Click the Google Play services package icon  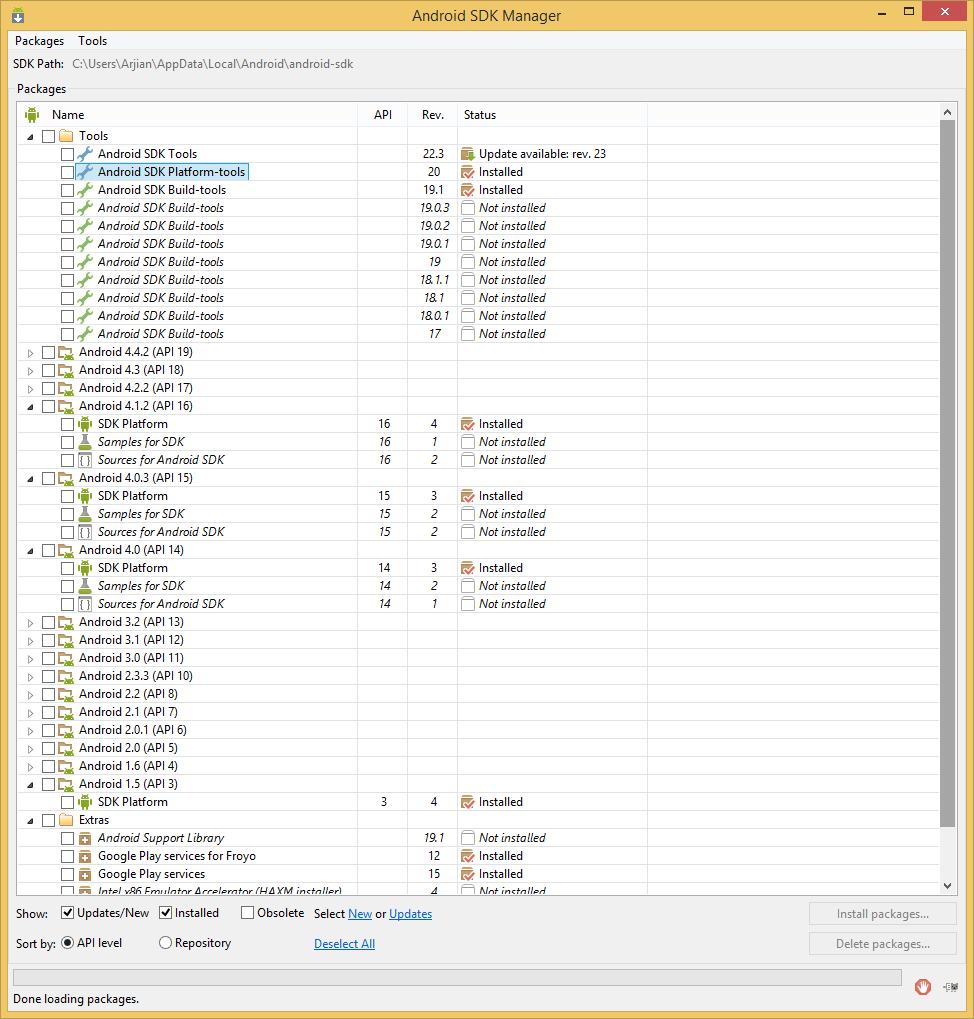point(85,875)
